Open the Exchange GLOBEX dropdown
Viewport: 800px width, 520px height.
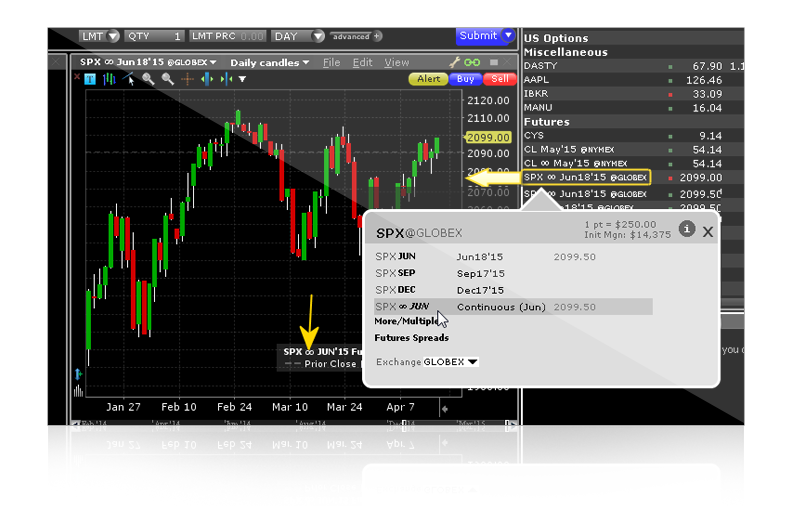(x=451, y=362)
